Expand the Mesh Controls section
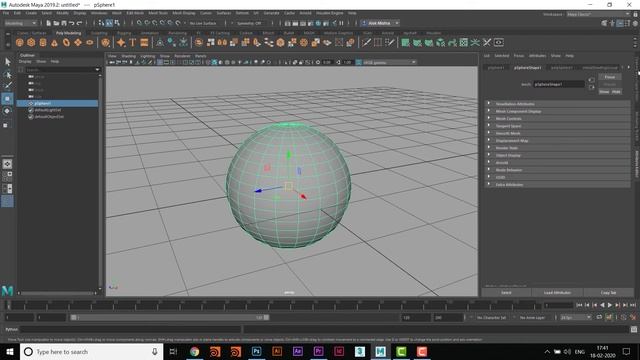The height and width of the screenshot is (360, 640). tap(558, 119)
